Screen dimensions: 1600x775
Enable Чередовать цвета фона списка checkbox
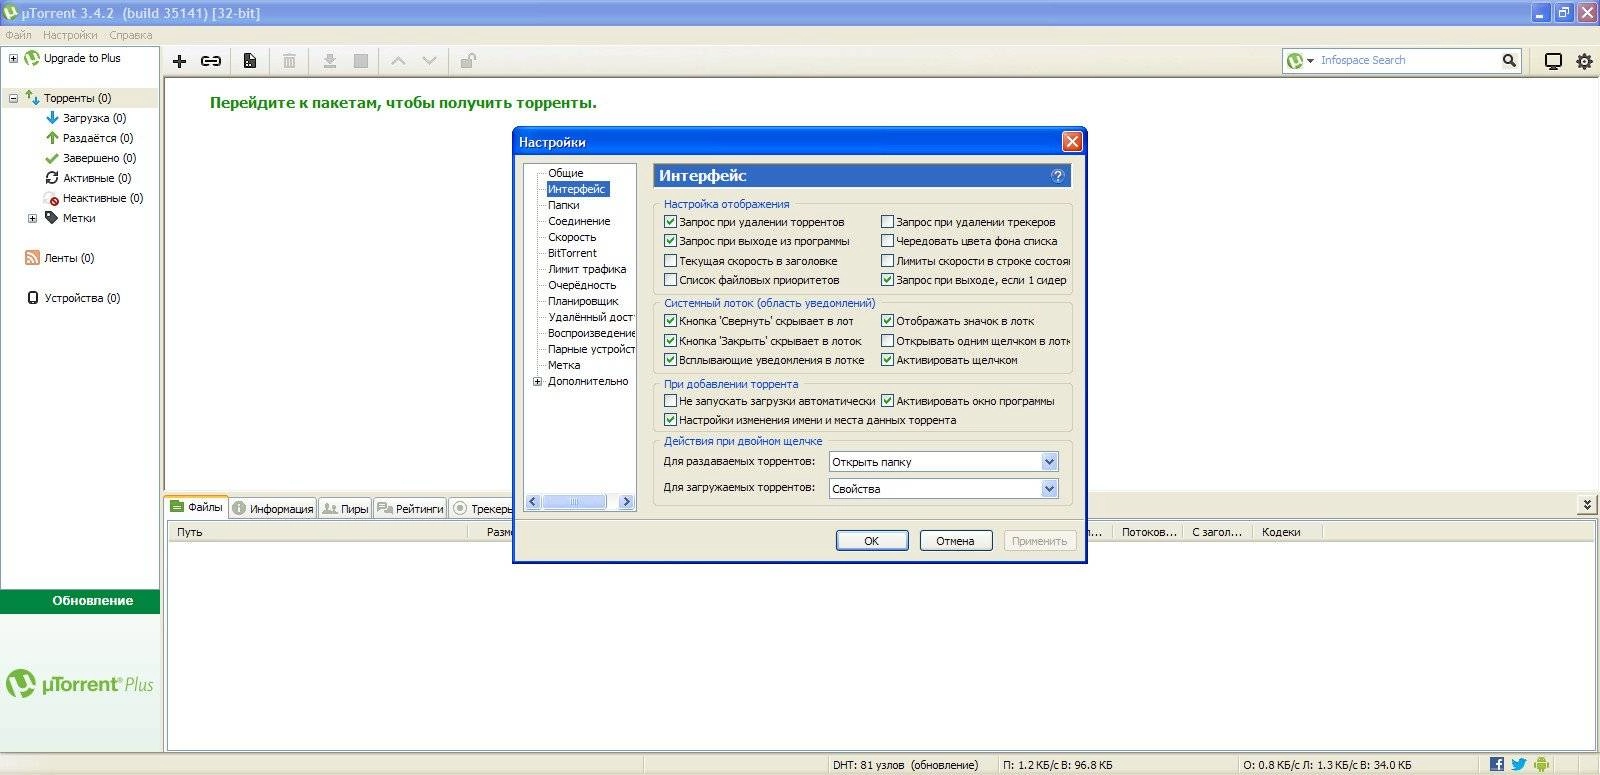click(887, 241)
